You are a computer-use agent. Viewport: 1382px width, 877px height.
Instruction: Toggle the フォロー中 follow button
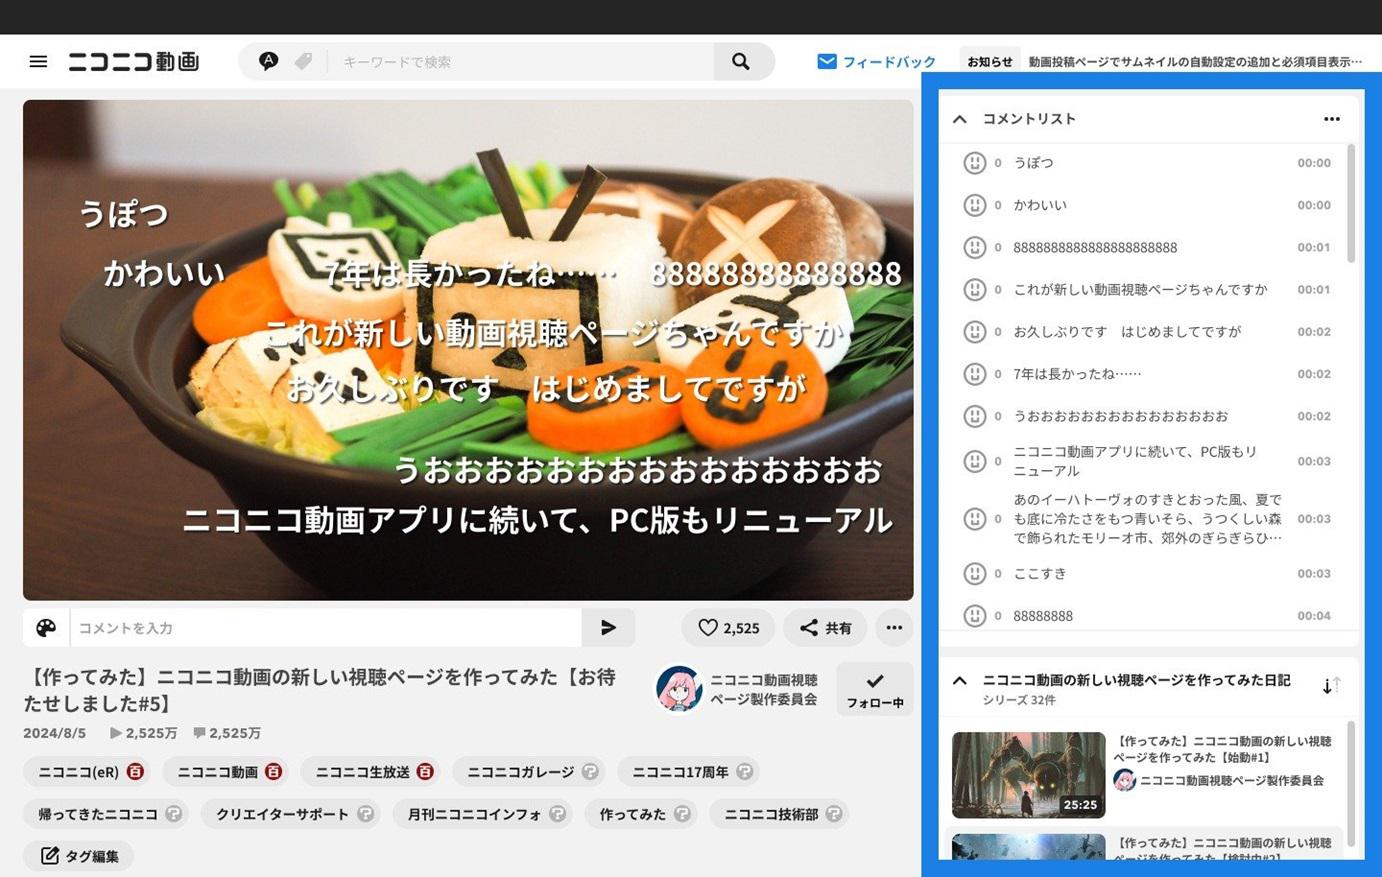pos(875,689)
